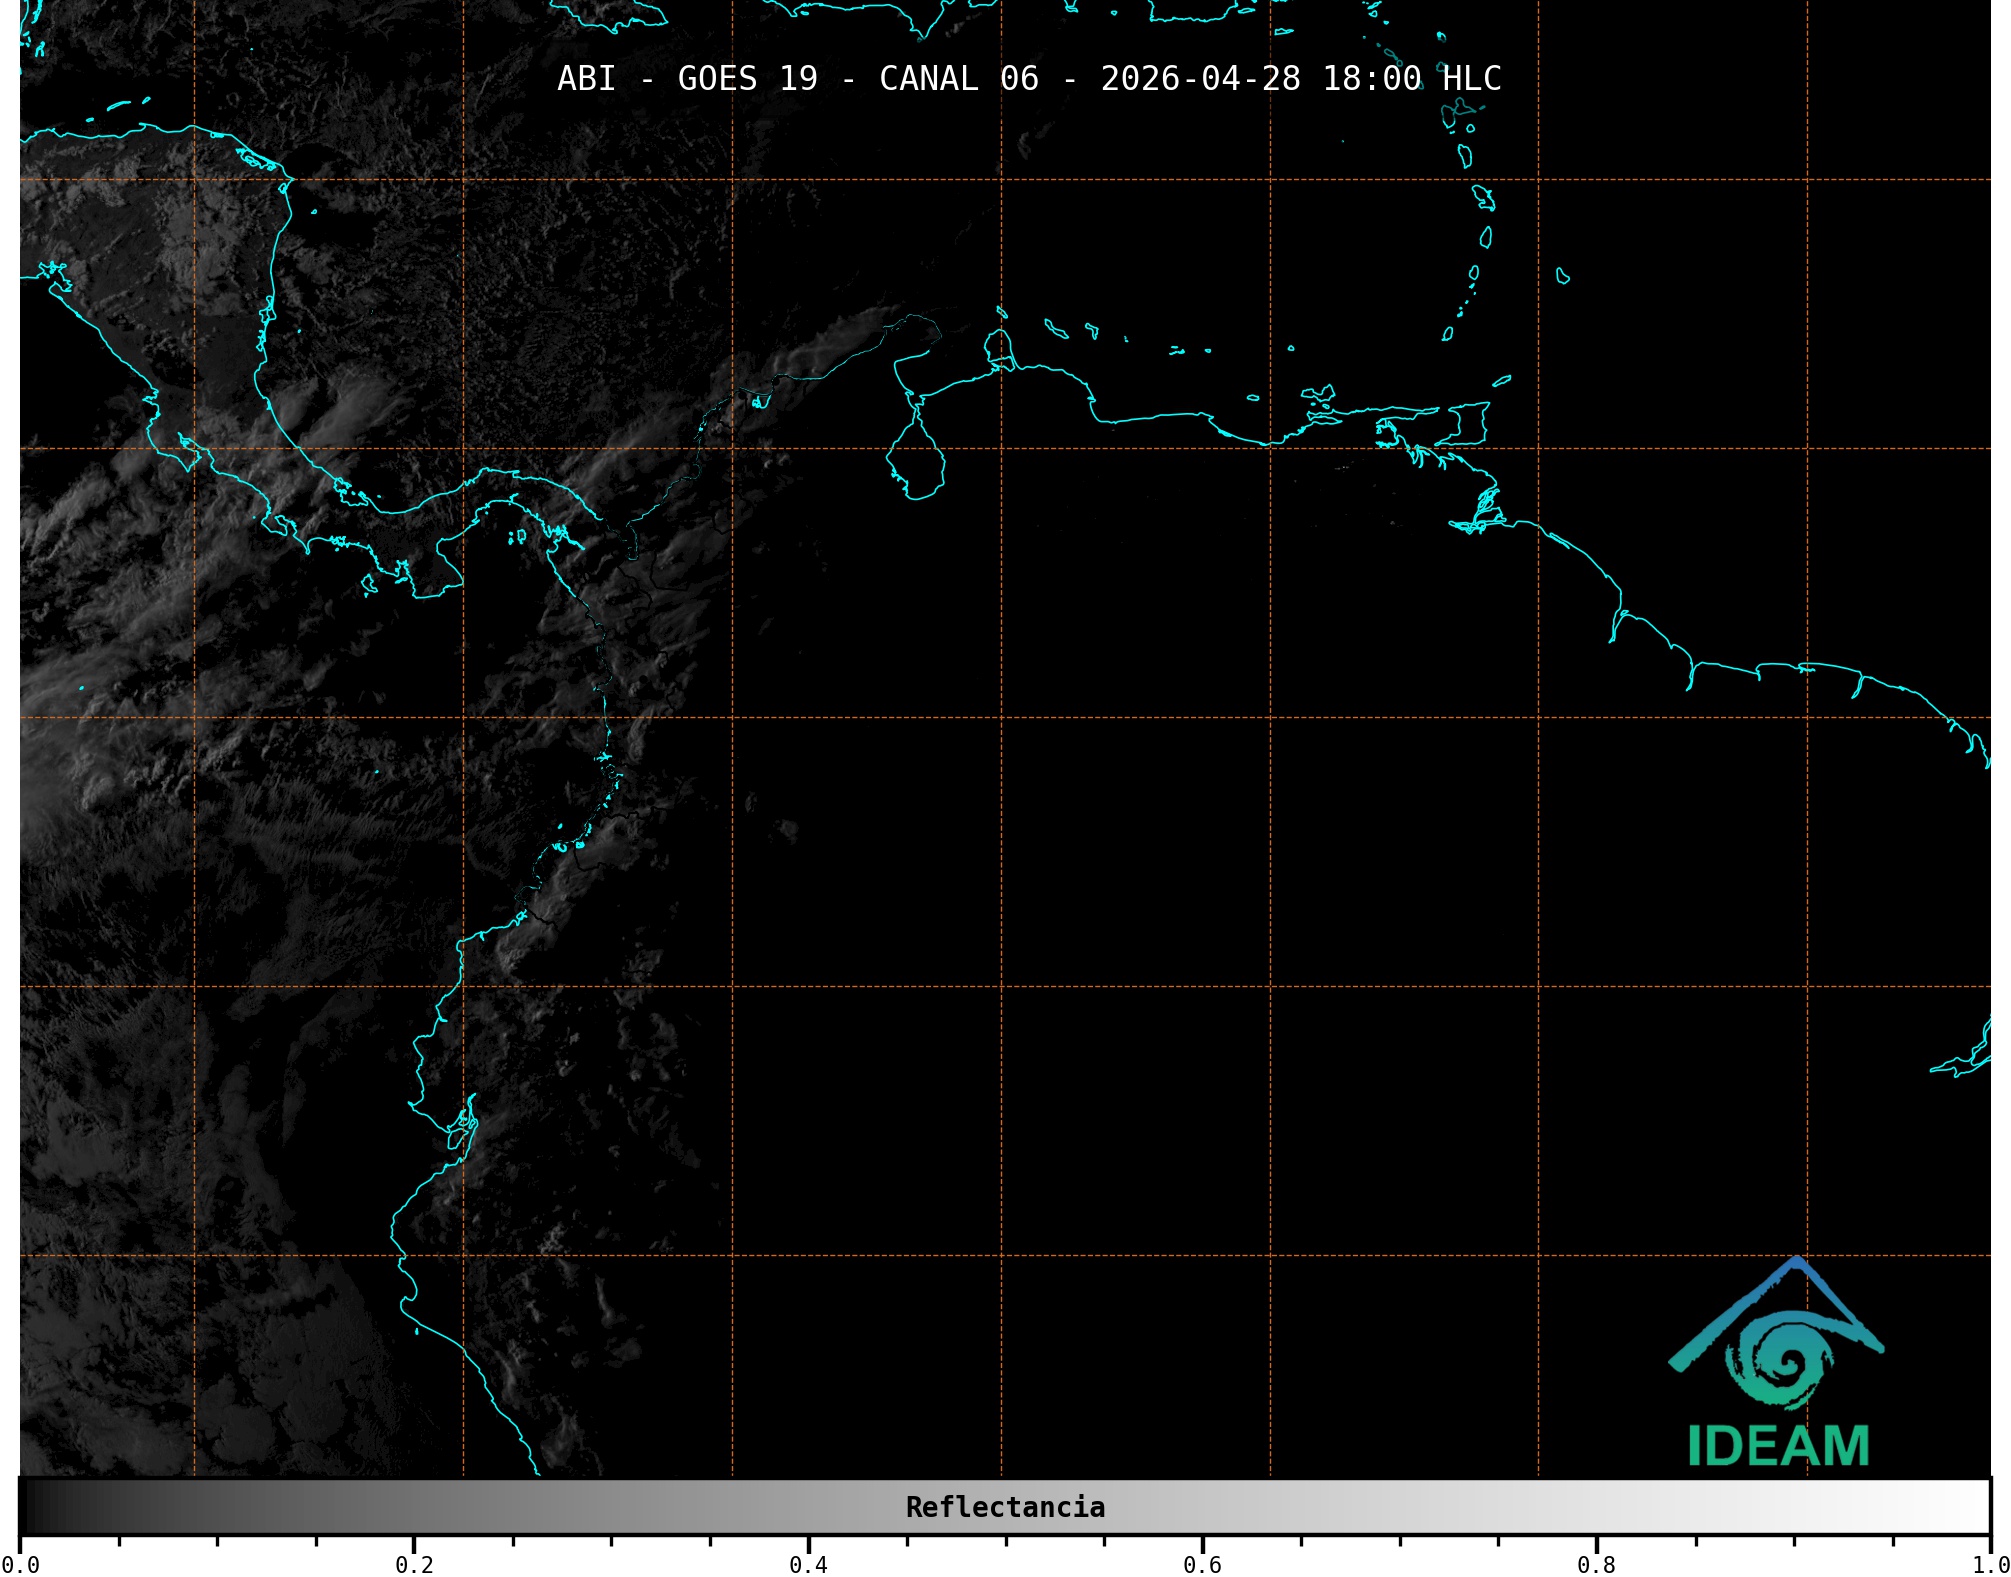The image size is (2011, 1577).
Task: Click the date 2026-04-28 in the title
Action: [x=1200, y=79]
